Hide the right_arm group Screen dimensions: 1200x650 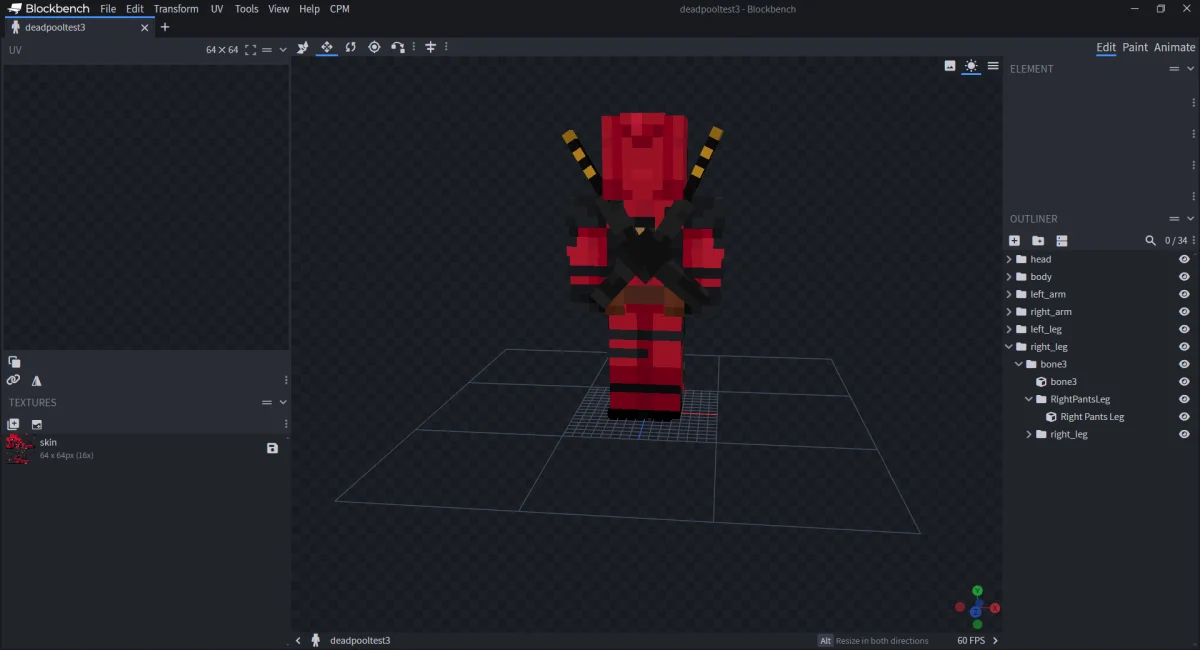click(x=1184, y=312)
